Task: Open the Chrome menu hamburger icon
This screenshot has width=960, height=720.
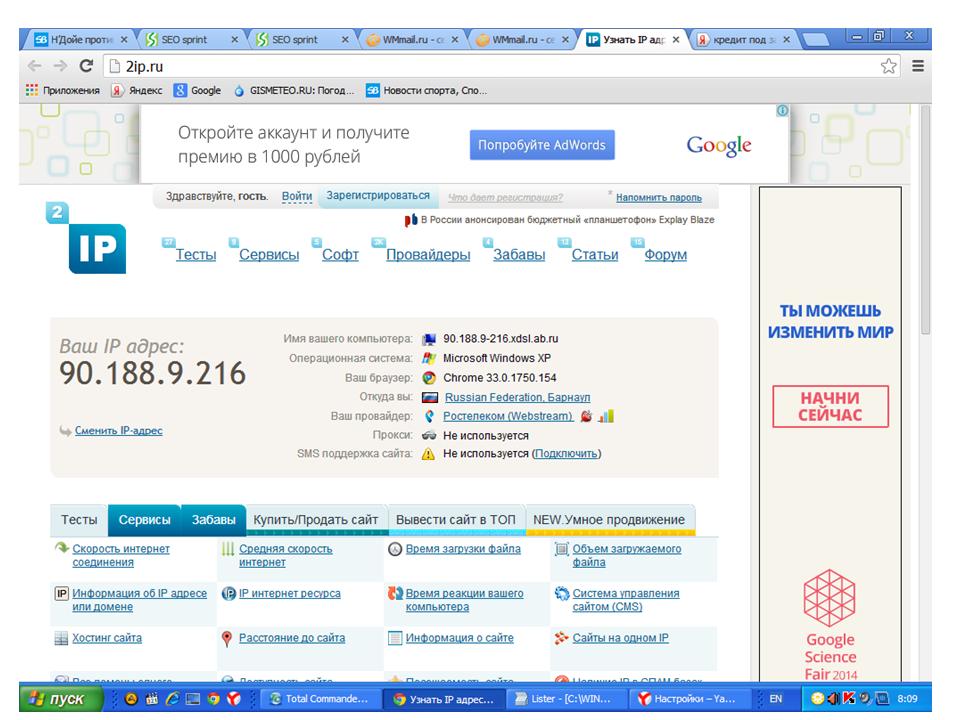Action: tap(918, 66)
